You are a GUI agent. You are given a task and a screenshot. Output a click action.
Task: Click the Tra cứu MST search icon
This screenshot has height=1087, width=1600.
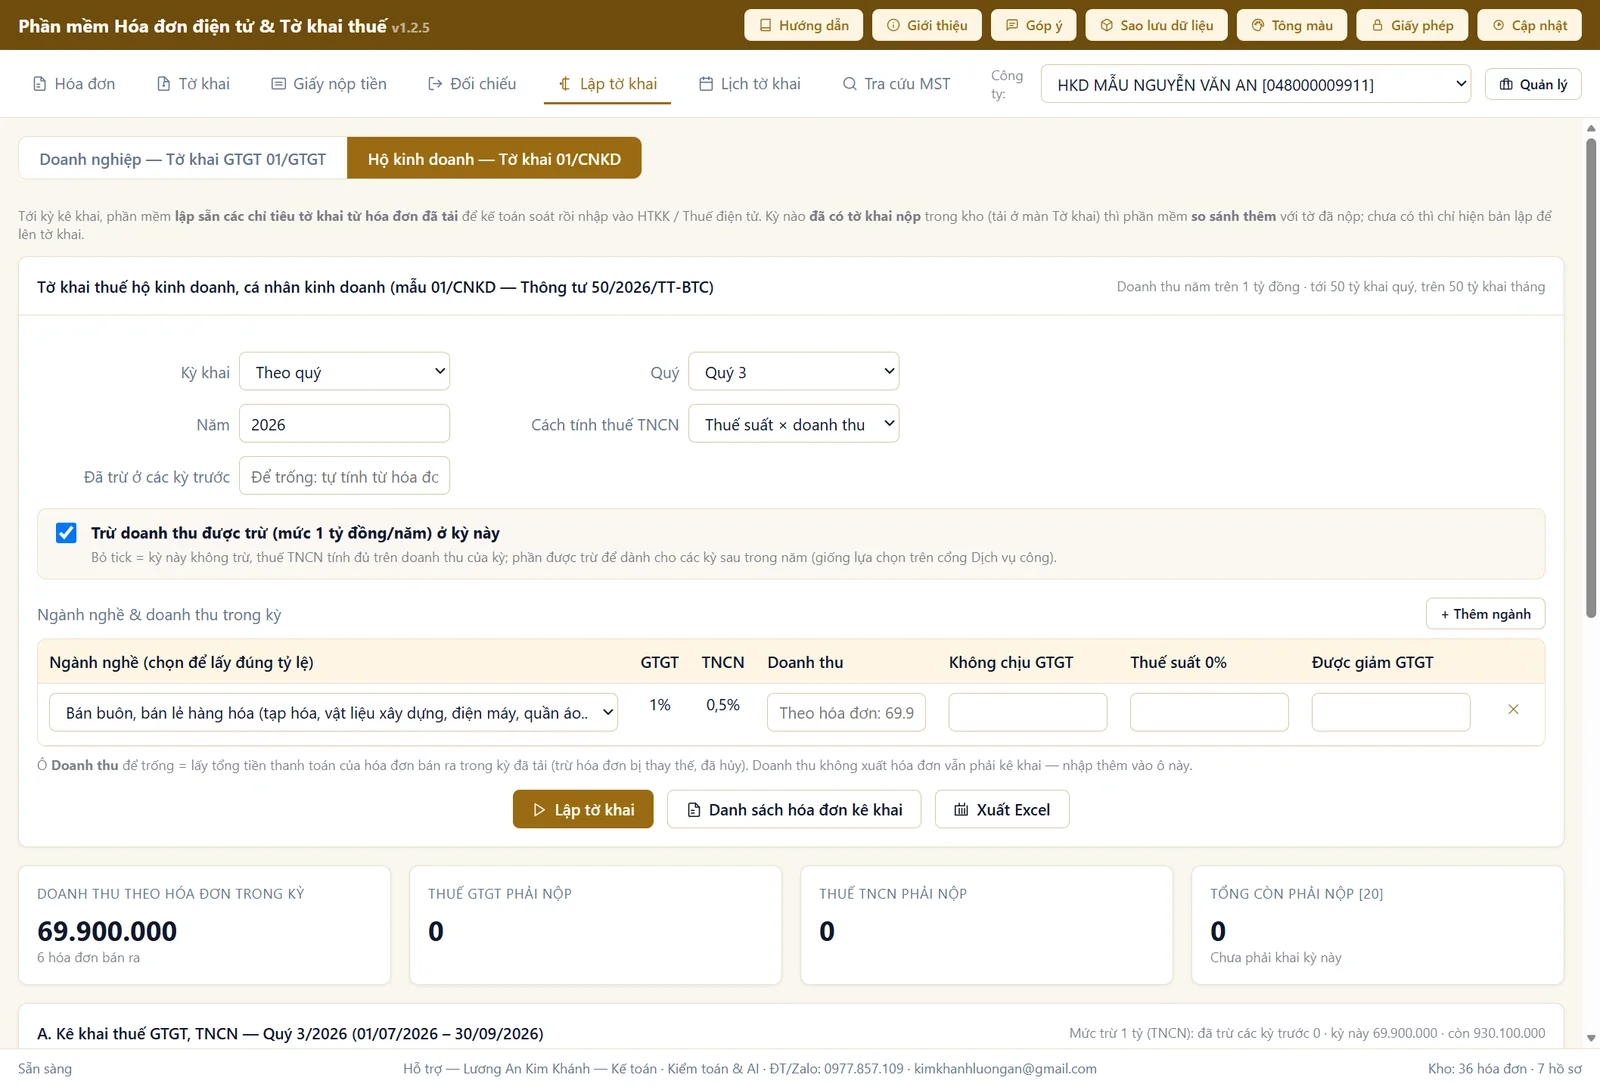pyautogui.click(x=850, y=84)
